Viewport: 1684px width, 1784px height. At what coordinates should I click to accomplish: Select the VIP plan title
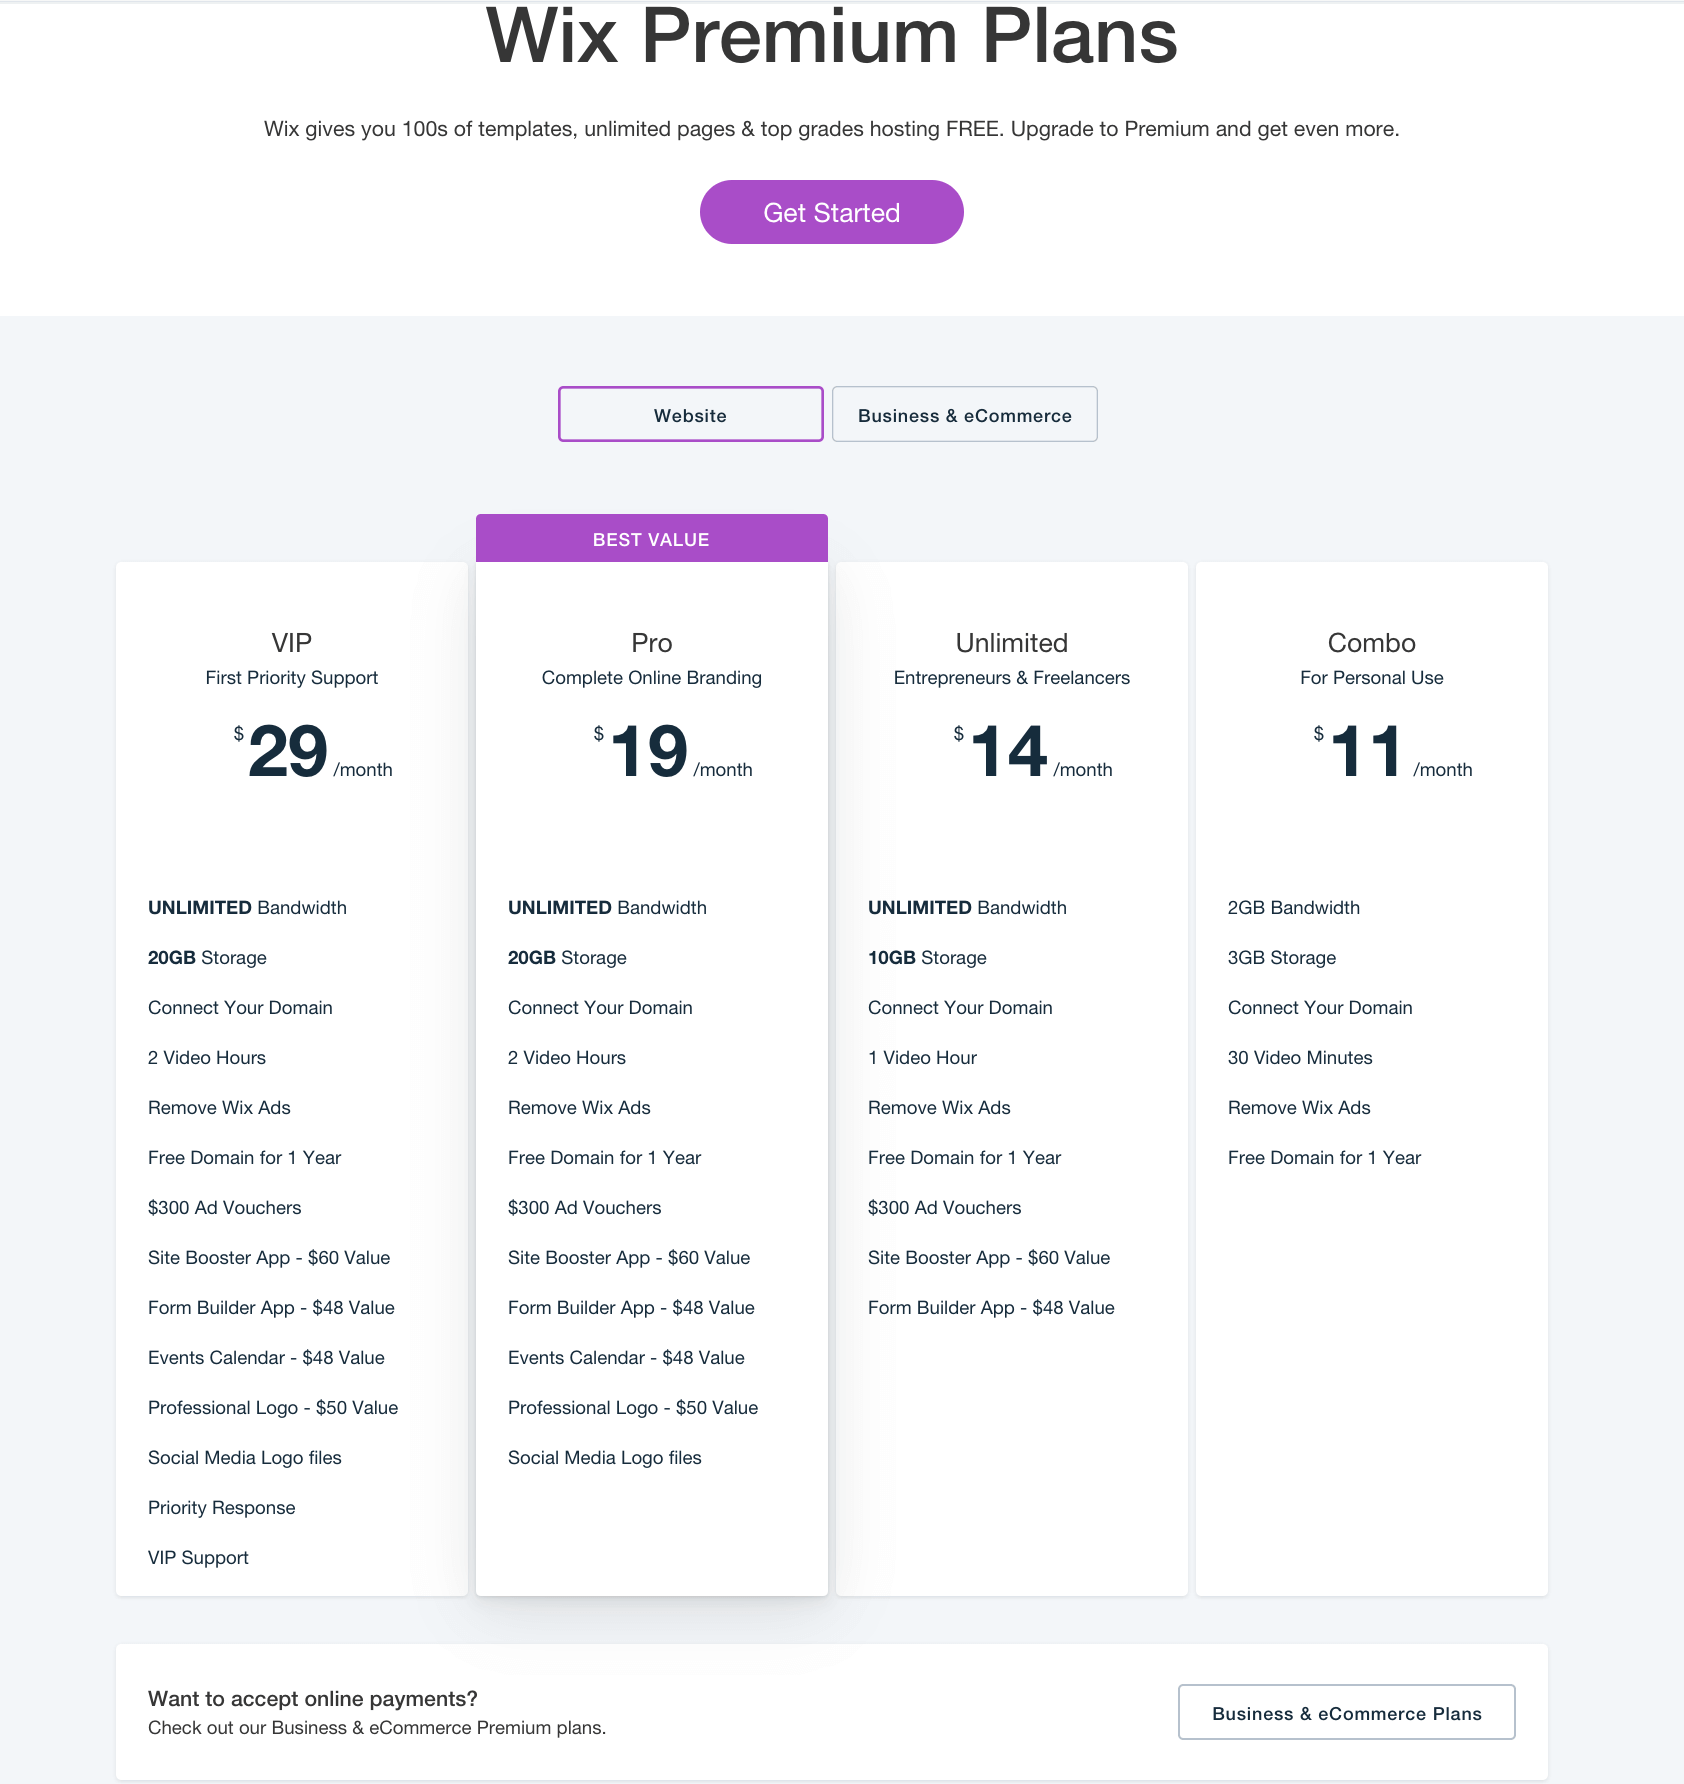[x=291, y=642]
